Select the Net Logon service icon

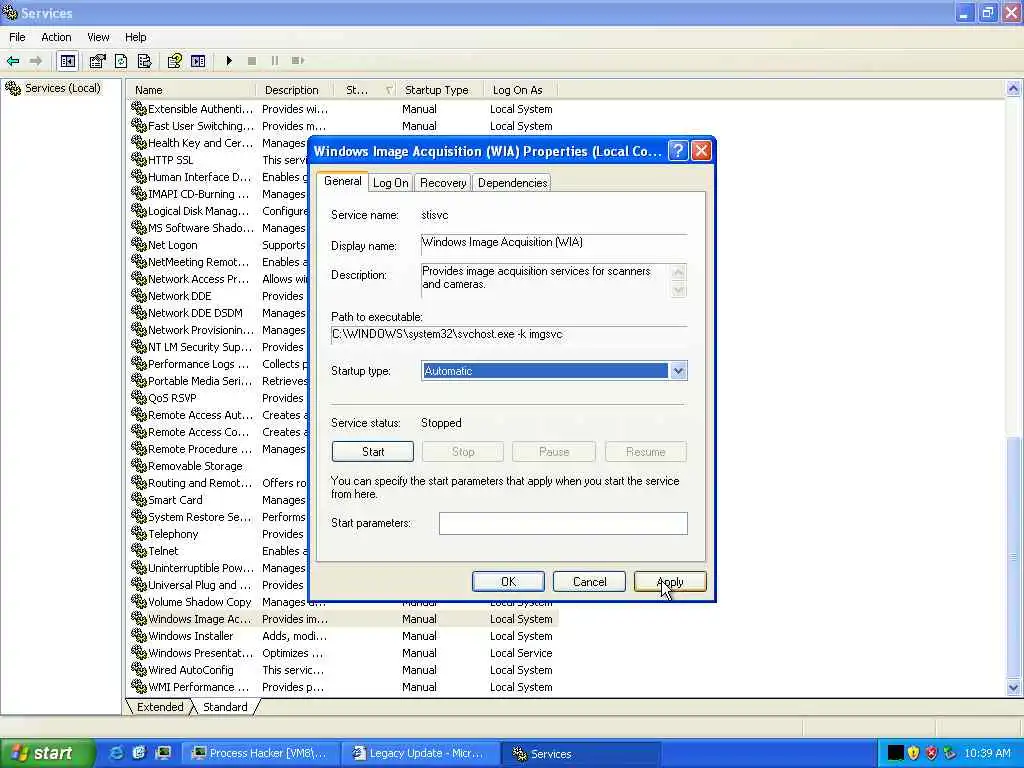click(x=138, y=244)
